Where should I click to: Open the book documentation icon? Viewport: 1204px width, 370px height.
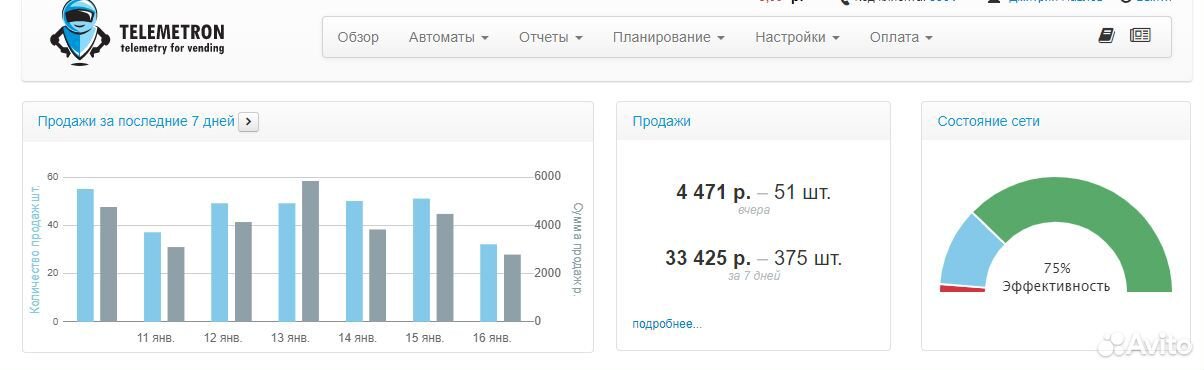click(x=1106, y=36)
